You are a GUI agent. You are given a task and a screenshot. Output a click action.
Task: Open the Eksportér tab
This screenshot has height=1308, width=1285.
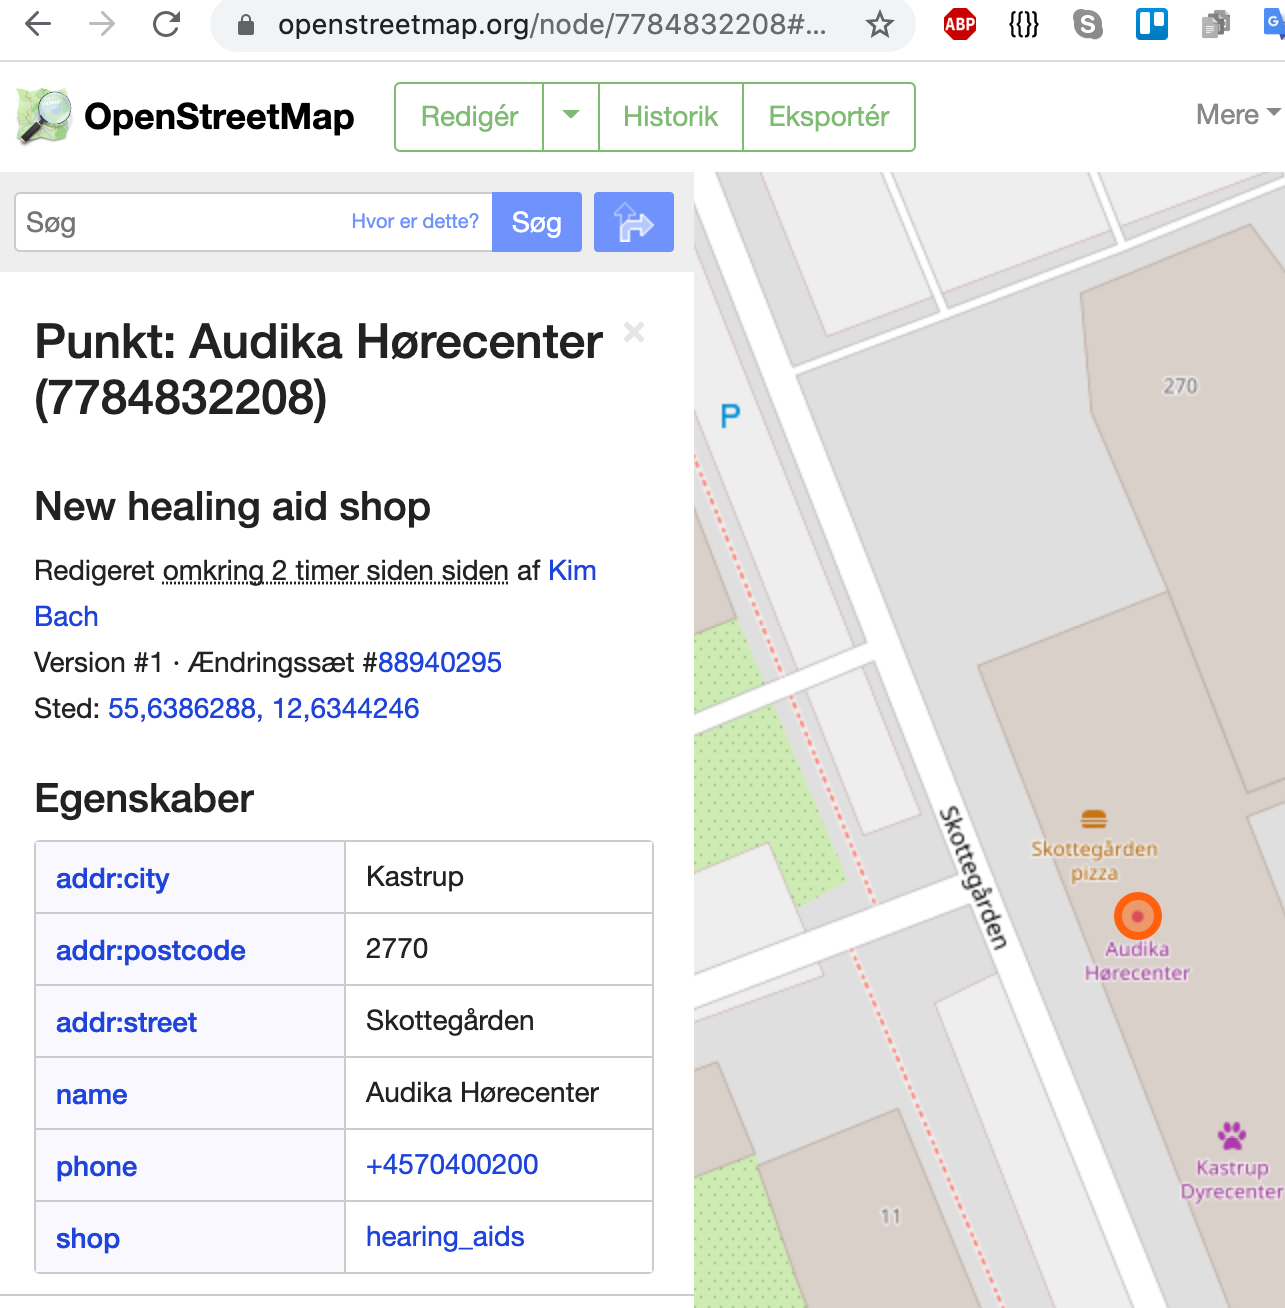tap(829, 117)
